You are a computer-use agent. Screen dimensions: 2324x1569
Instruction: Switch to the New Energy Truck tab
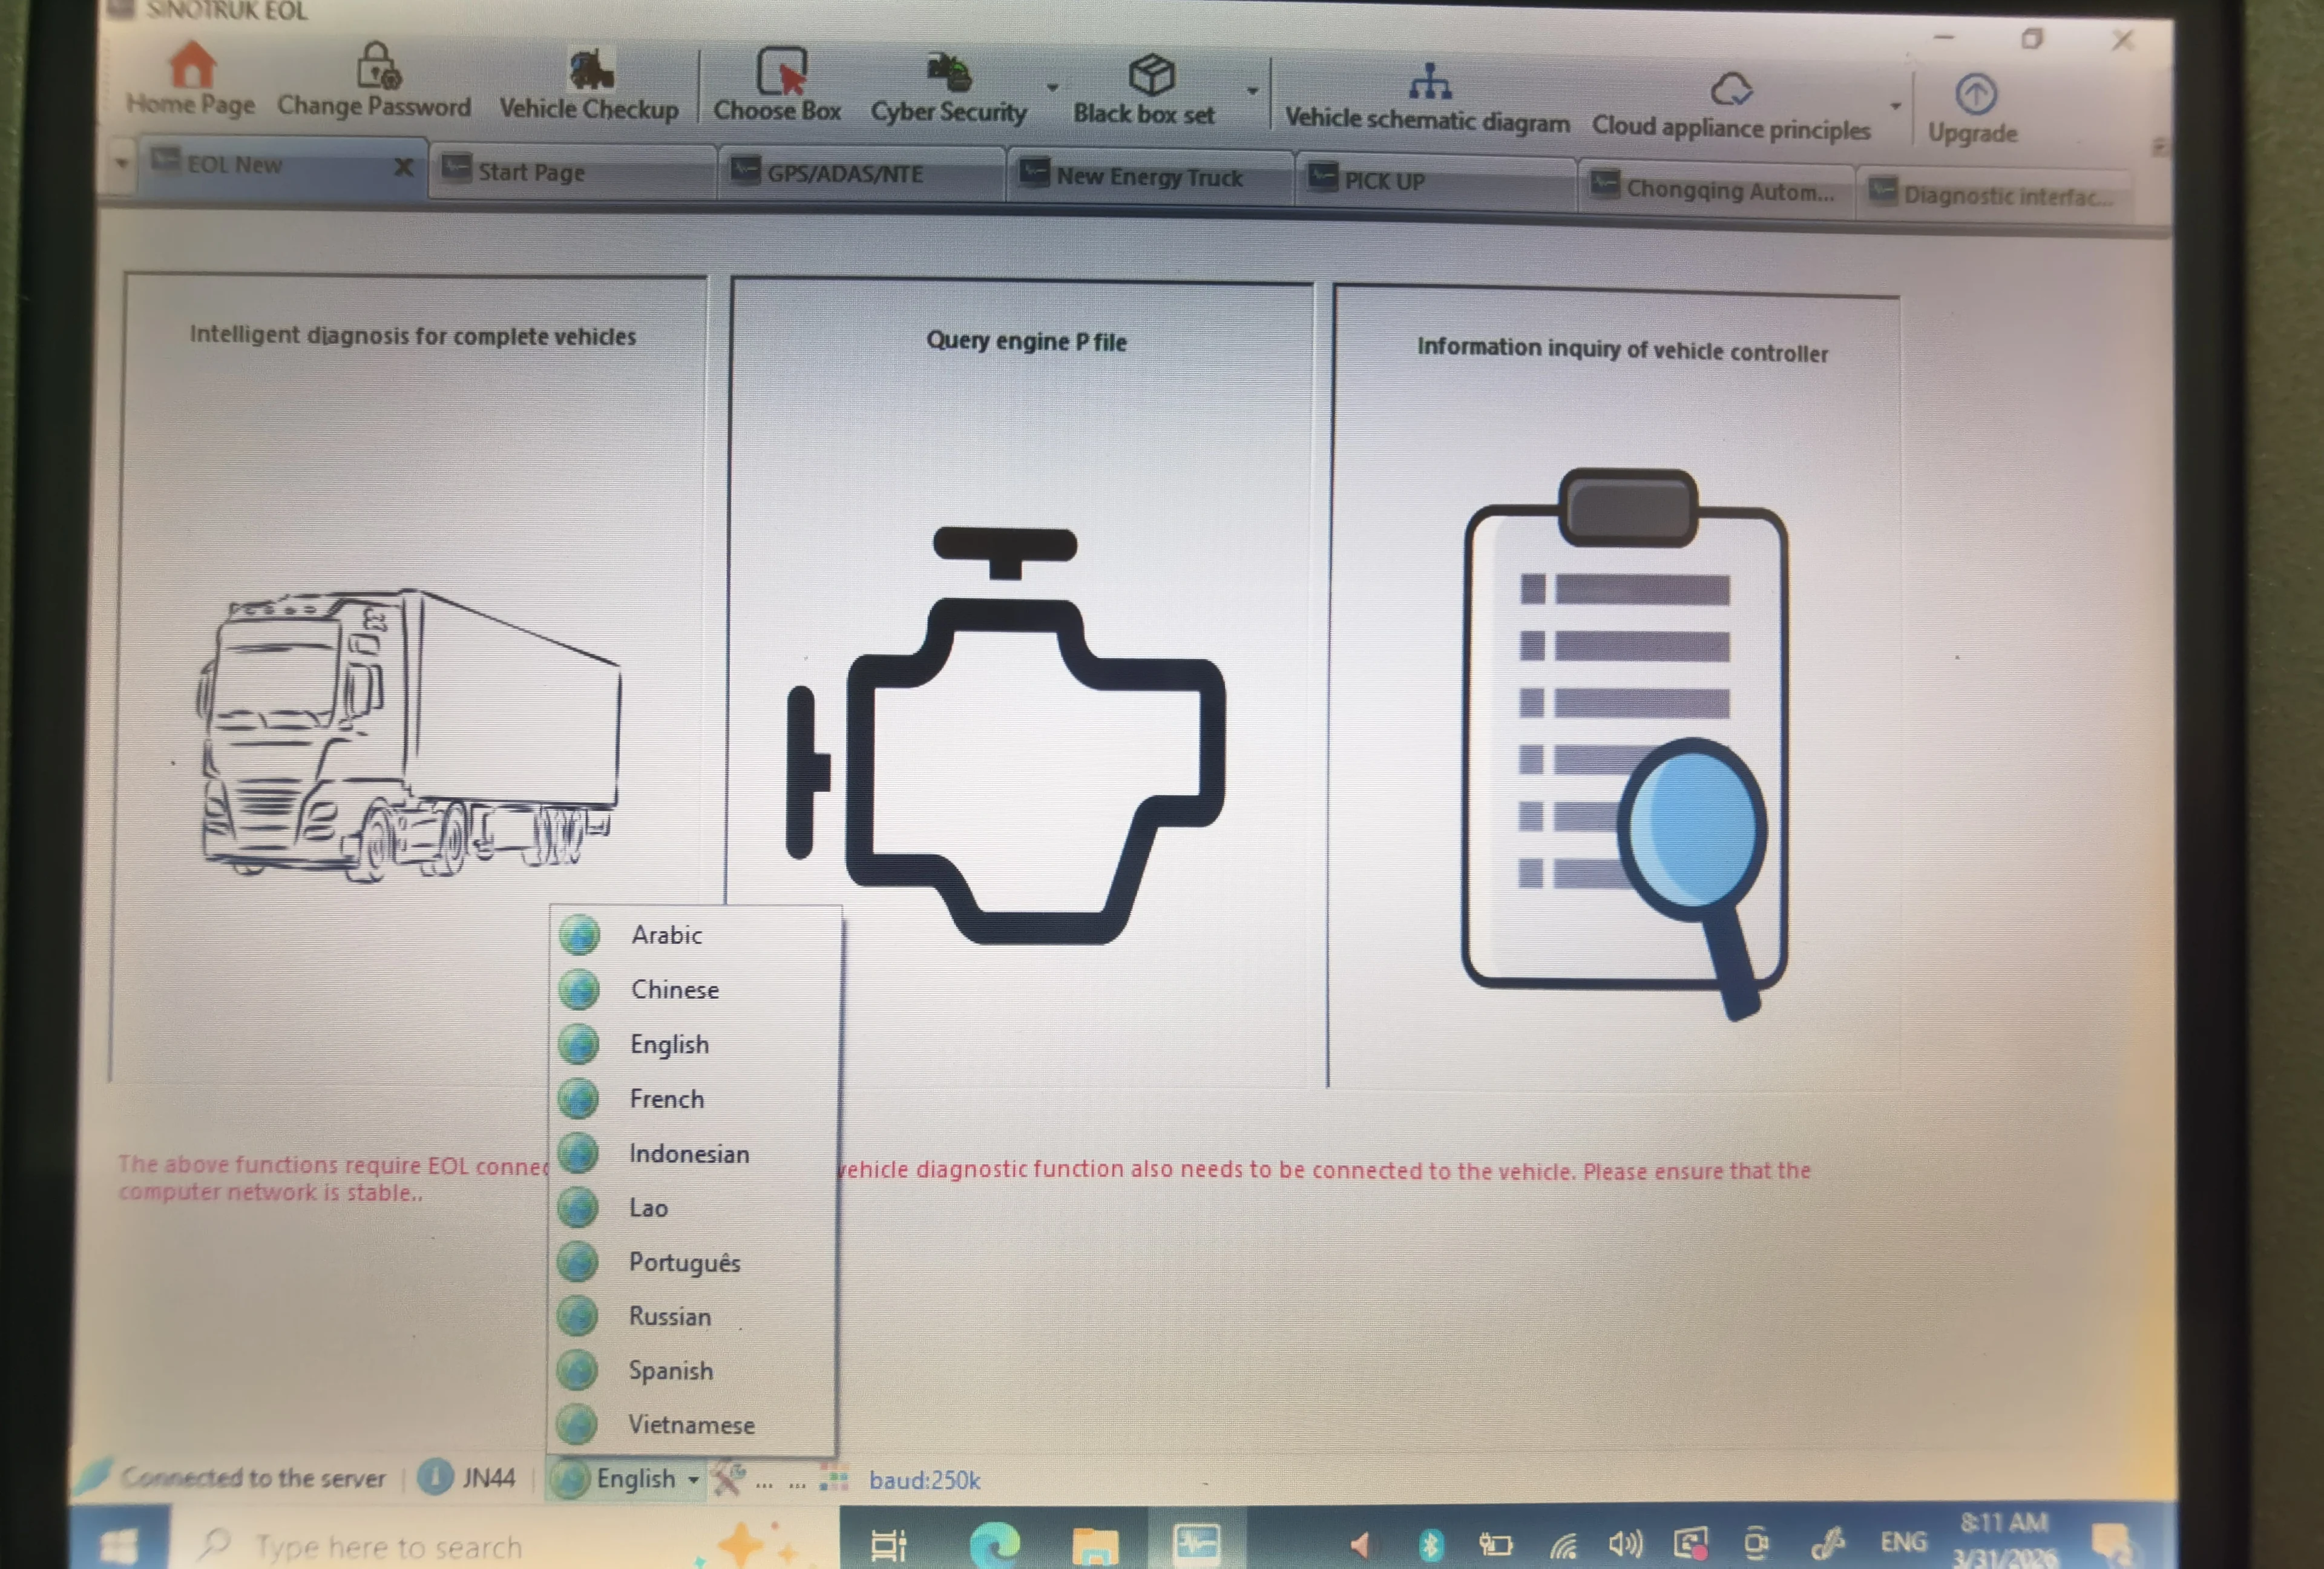click(1148, 177)
